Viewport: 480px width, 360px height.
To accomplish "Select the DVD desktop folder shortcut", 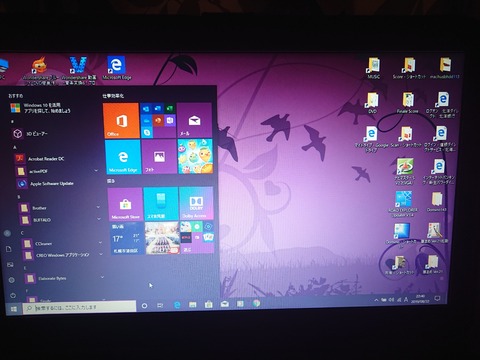I will click(x=372, y=103).
